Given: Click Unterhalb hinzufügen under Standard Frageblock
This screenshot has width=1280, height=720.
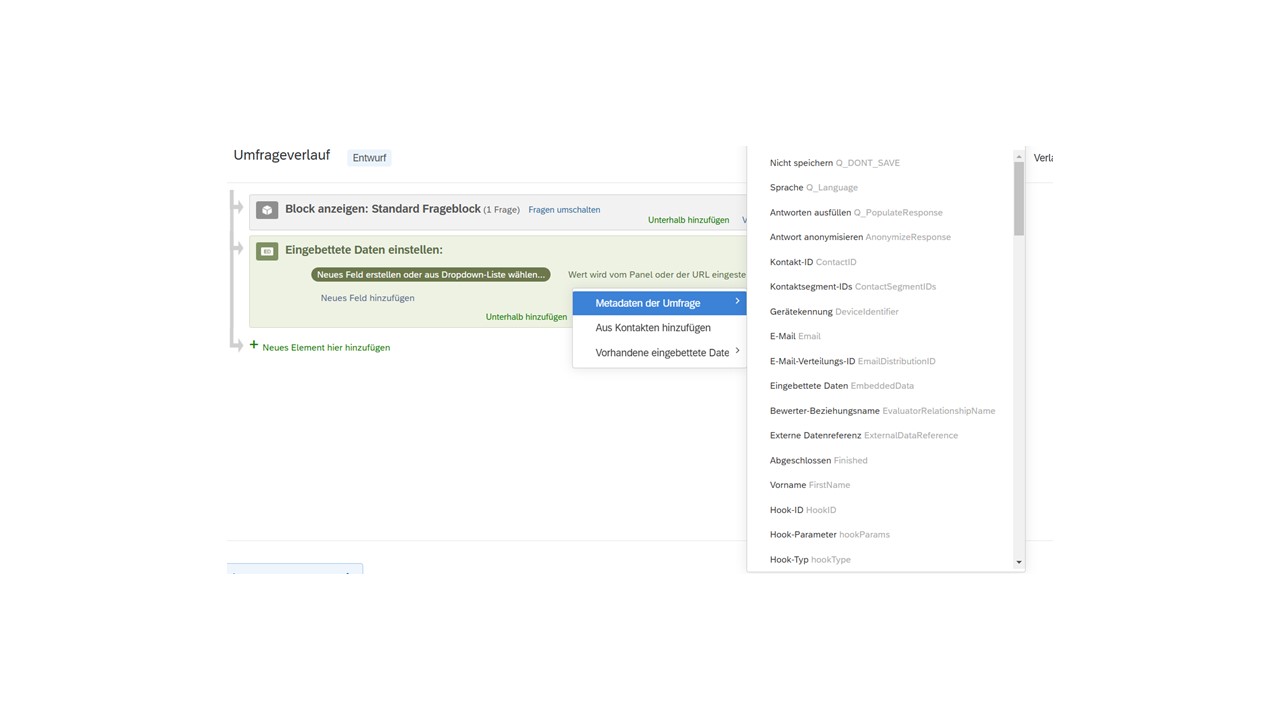Looking at the screenshot, I should (688, 220).
